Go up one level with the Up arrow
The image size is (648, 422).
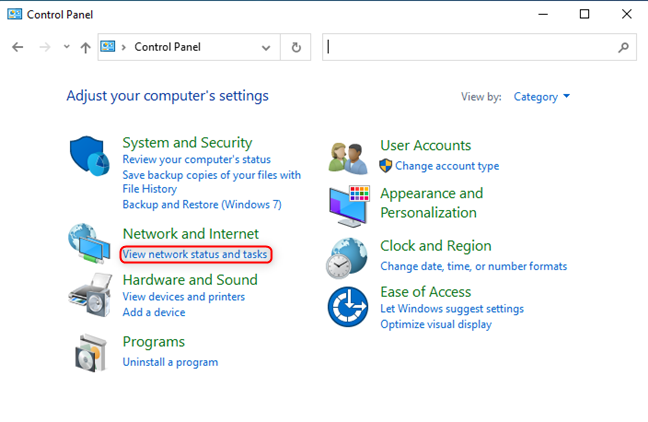click(86, 47)
